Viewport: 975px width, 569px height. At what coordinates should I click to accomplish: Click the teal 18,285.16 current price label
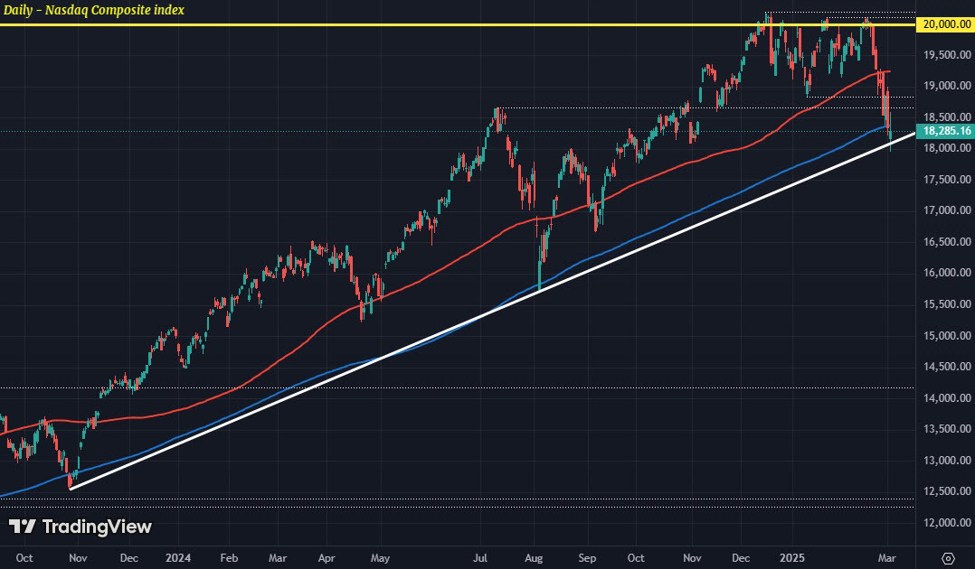click(x=947, y=130)
